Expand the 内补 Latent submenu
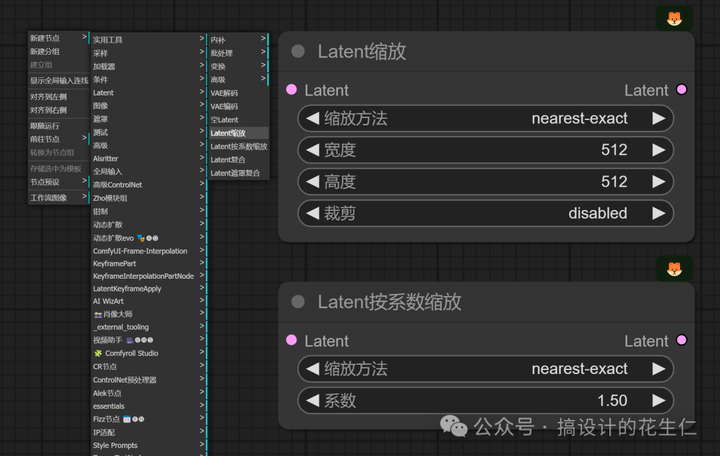The height and width of the screenshot is (456, 720). click(x=238, y=40)
